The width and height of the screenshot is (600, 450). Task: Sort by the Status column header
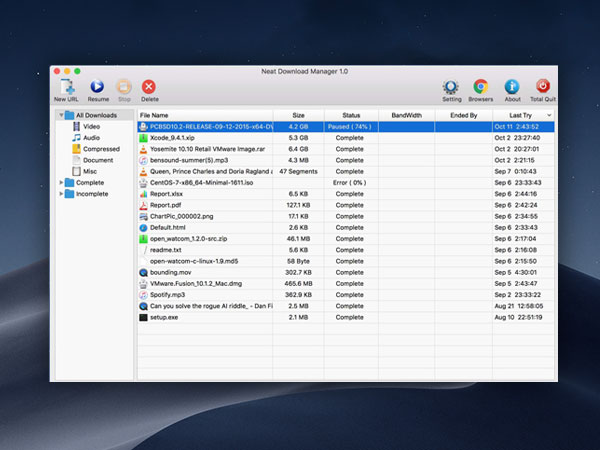tap(351, 115)
